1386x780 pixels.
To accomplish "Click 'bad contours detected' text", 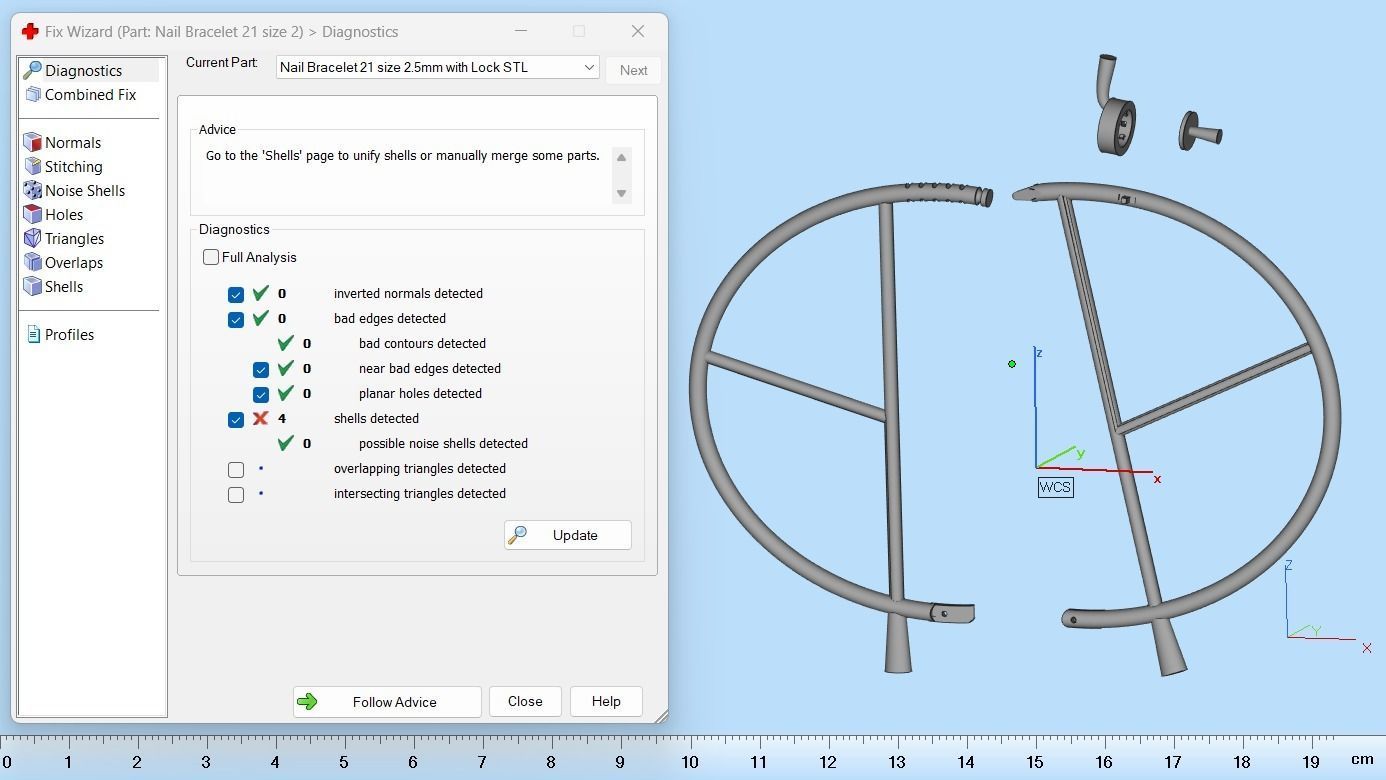I will [422, 343].
